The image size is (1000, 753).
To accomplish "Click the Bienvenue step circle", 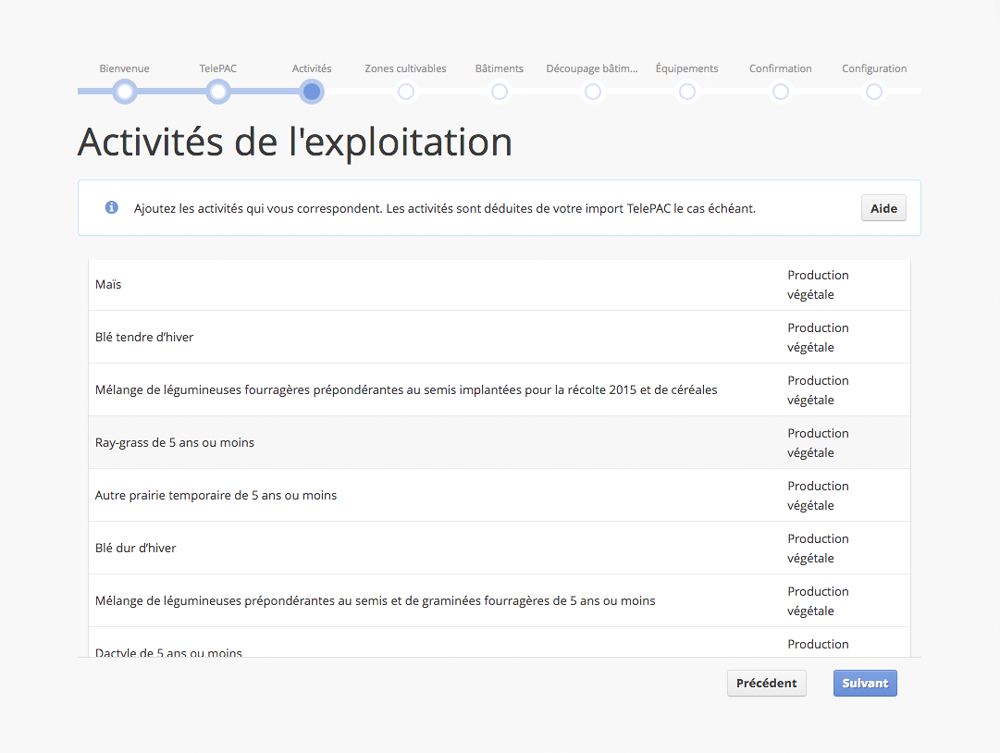I will pos(125,92).
